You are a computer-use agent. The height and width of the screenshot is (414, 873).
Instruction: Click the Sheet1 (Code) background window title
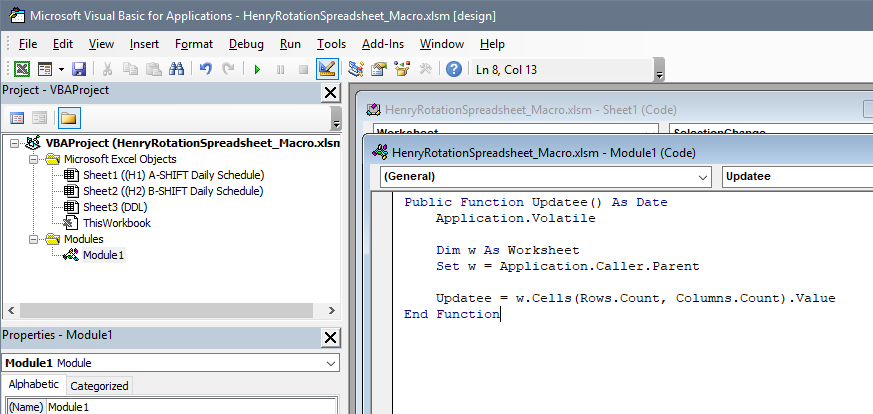pyautogui.click(x=531, y=110)
